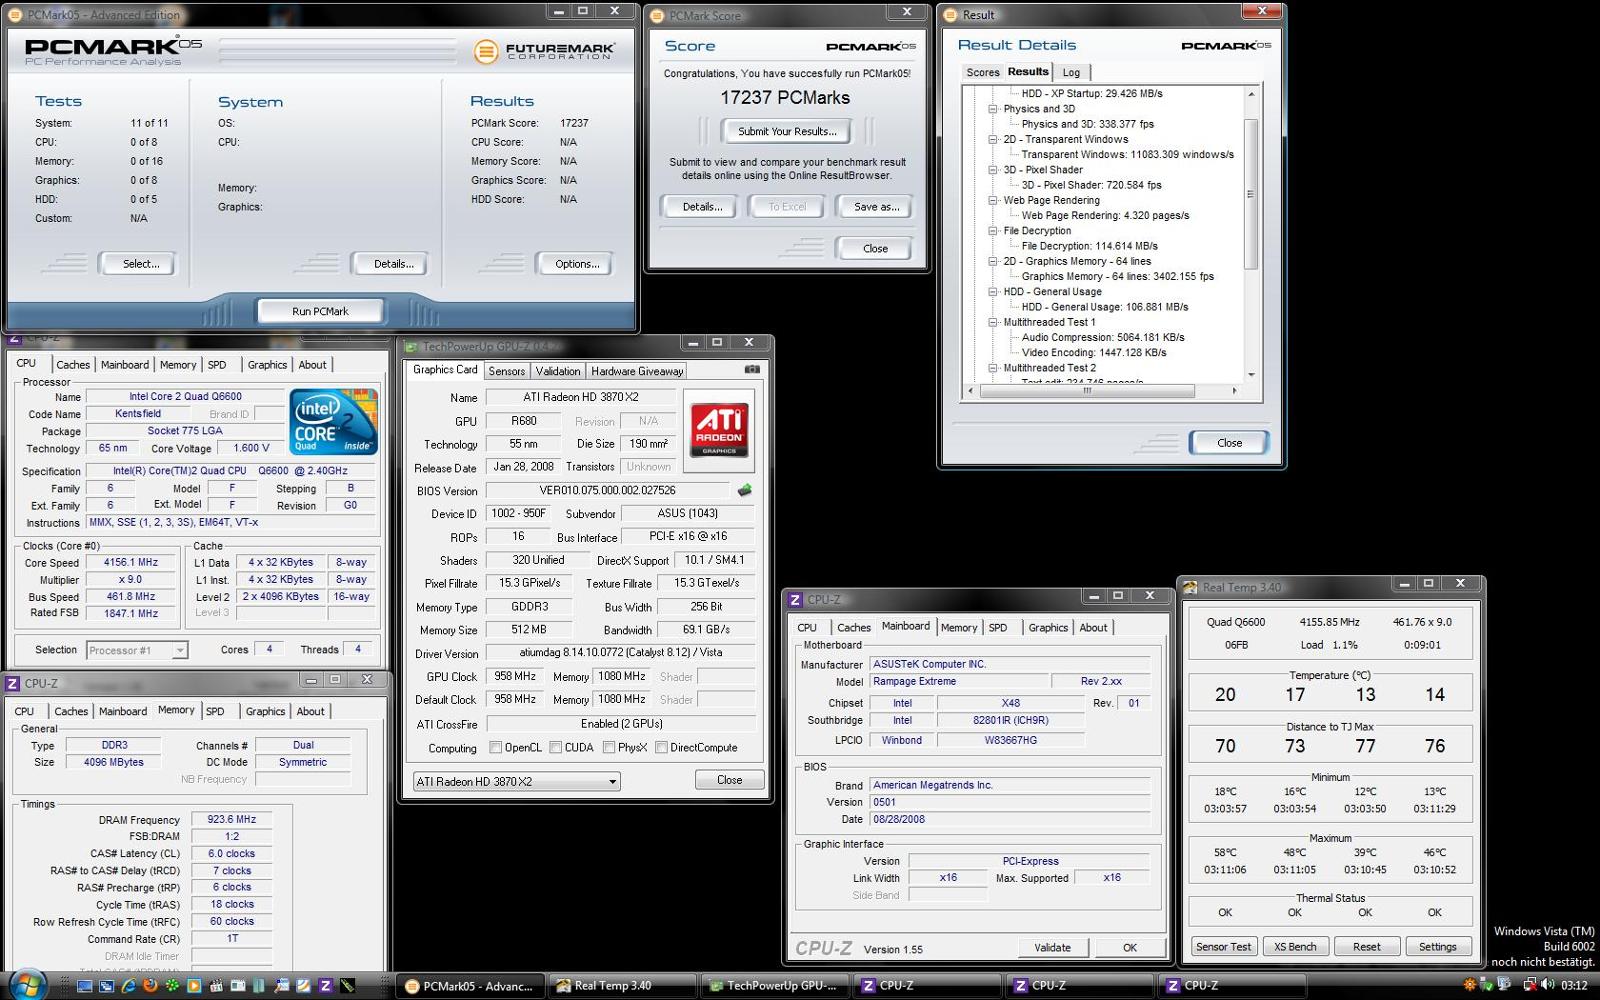1600x1000 pixels.
Task: Switch to TechPowerUp GPU-Z taskbar button
Action: [775, 985]
